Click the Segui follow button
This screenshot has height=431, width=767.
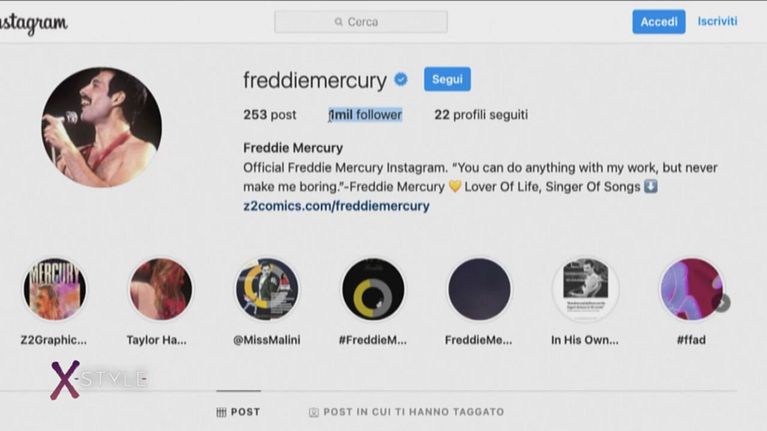[447, 79]
